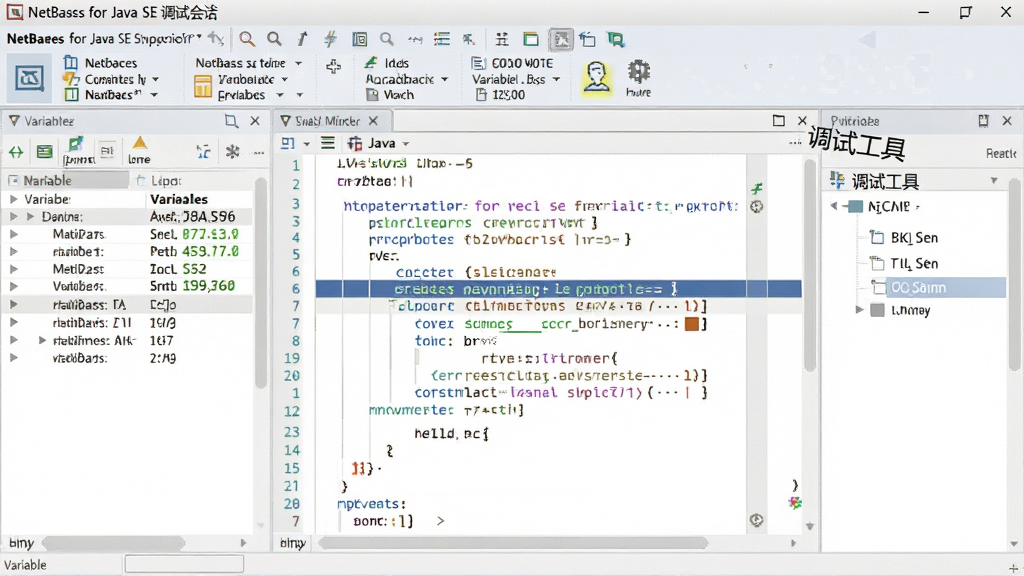The width and height of the screenshot is (1024, 576).
Task: Open the 'Comantes ly' dropdown arrow
Action: [x=155, y=79]
